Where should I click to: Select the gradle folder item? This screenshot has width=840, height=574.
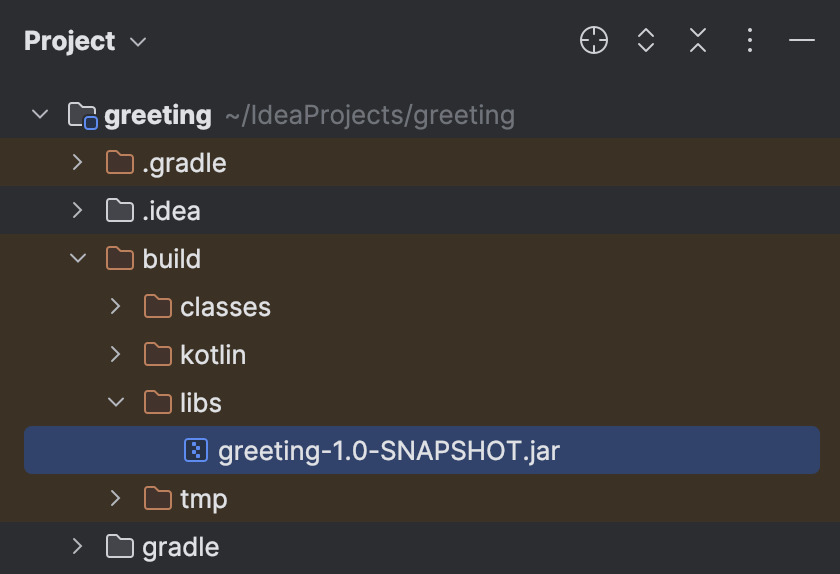click(180, 547)
